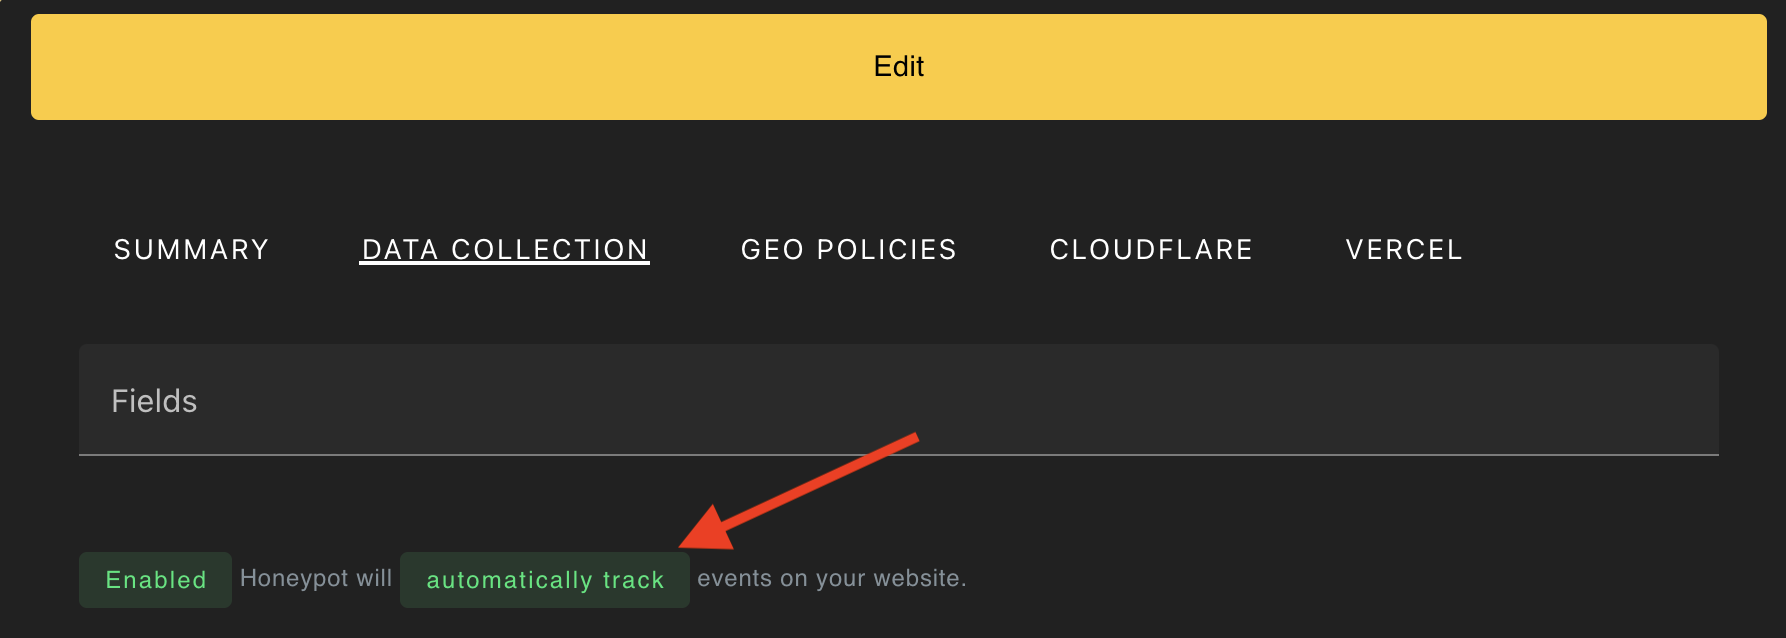1786x638 pixels.
Task: Click the green Enabled indicator
Action: (155, 579)
